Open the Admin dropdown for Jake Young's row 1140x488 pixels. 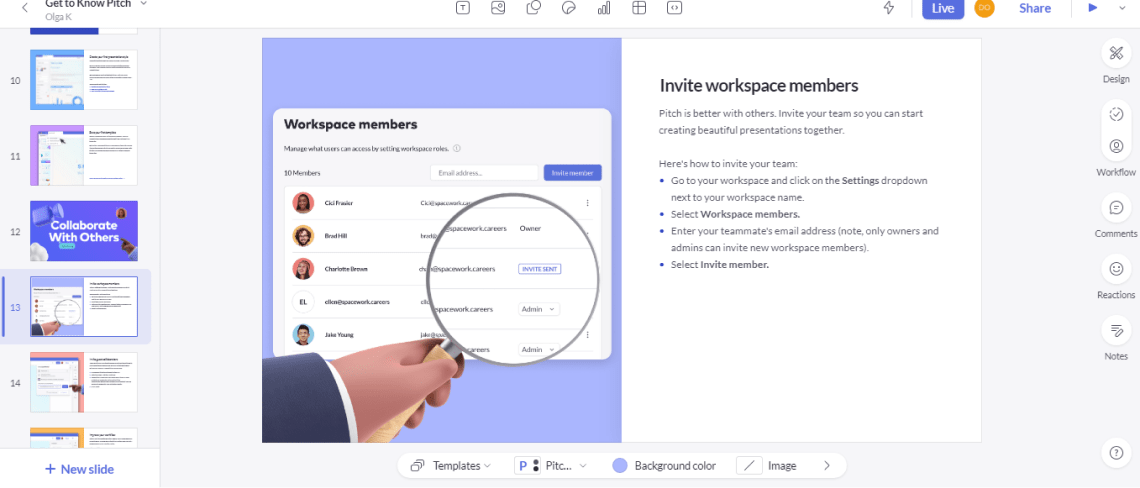(x=539, y=350)
